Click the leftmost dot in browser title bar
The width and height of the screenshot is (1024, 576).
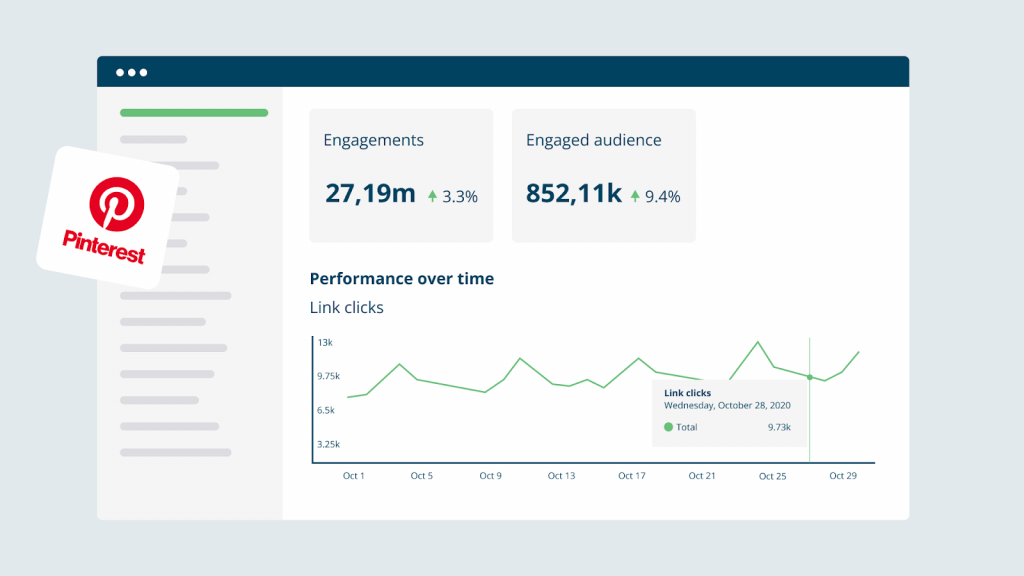(122, 71)
